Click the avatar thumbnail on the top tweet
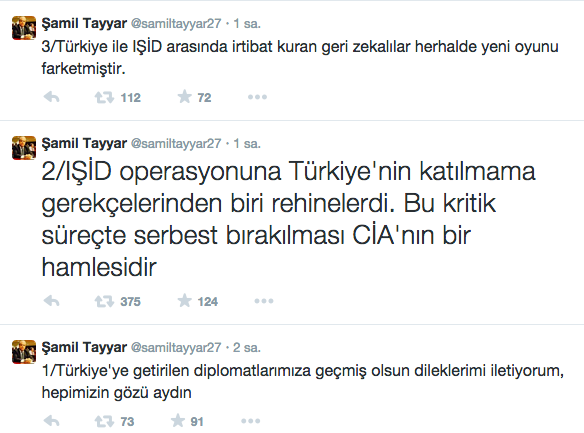This screenshot has height=433, width=584. [24, 28]
